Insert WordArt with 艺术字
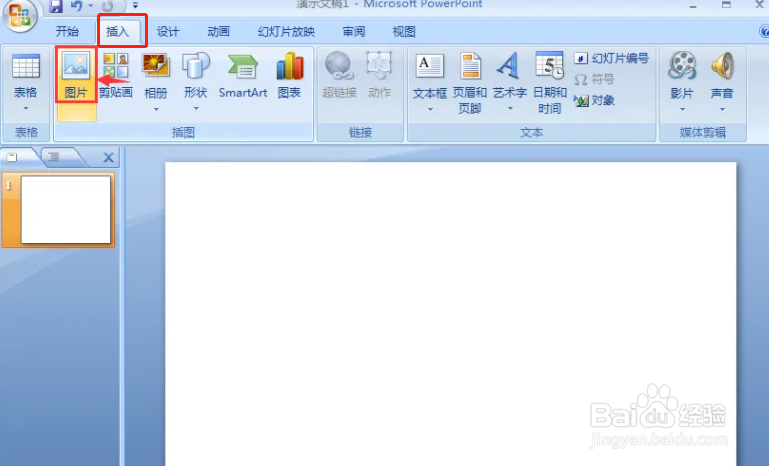This screenshot has height=466, width=769. [510, 76]
